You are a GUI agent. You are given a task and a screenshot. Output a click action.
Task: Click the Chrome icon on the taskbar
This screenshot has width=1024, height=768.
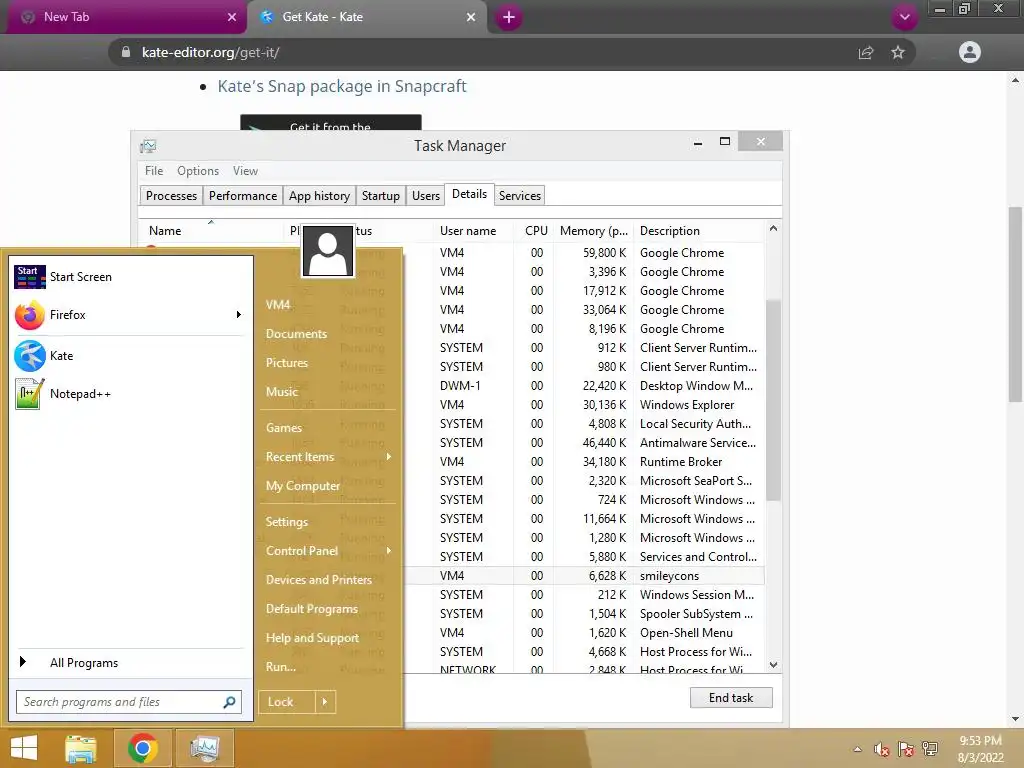click(x=142, y=748)
